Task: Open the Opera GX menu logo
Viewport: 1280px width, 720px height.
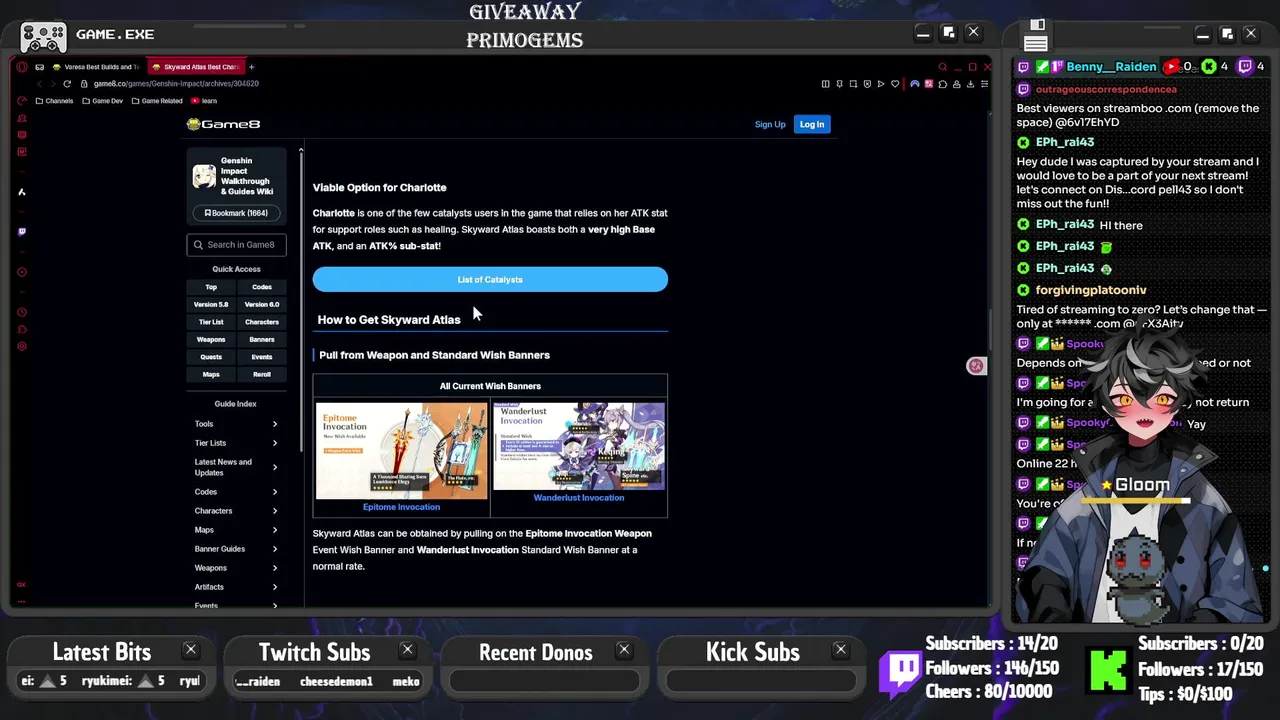Action: [x=22, y=67]
